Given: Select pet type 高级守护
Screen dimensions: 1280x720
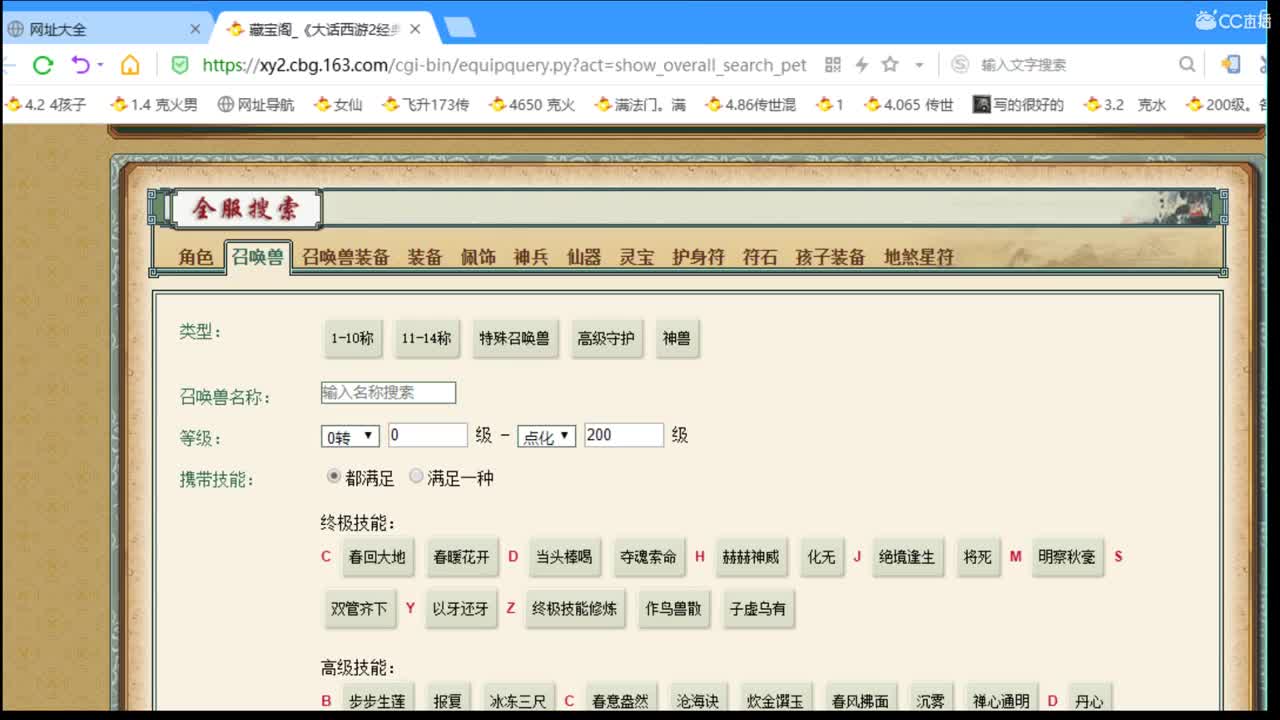Looking at the screenshot, I should [606, 338].
